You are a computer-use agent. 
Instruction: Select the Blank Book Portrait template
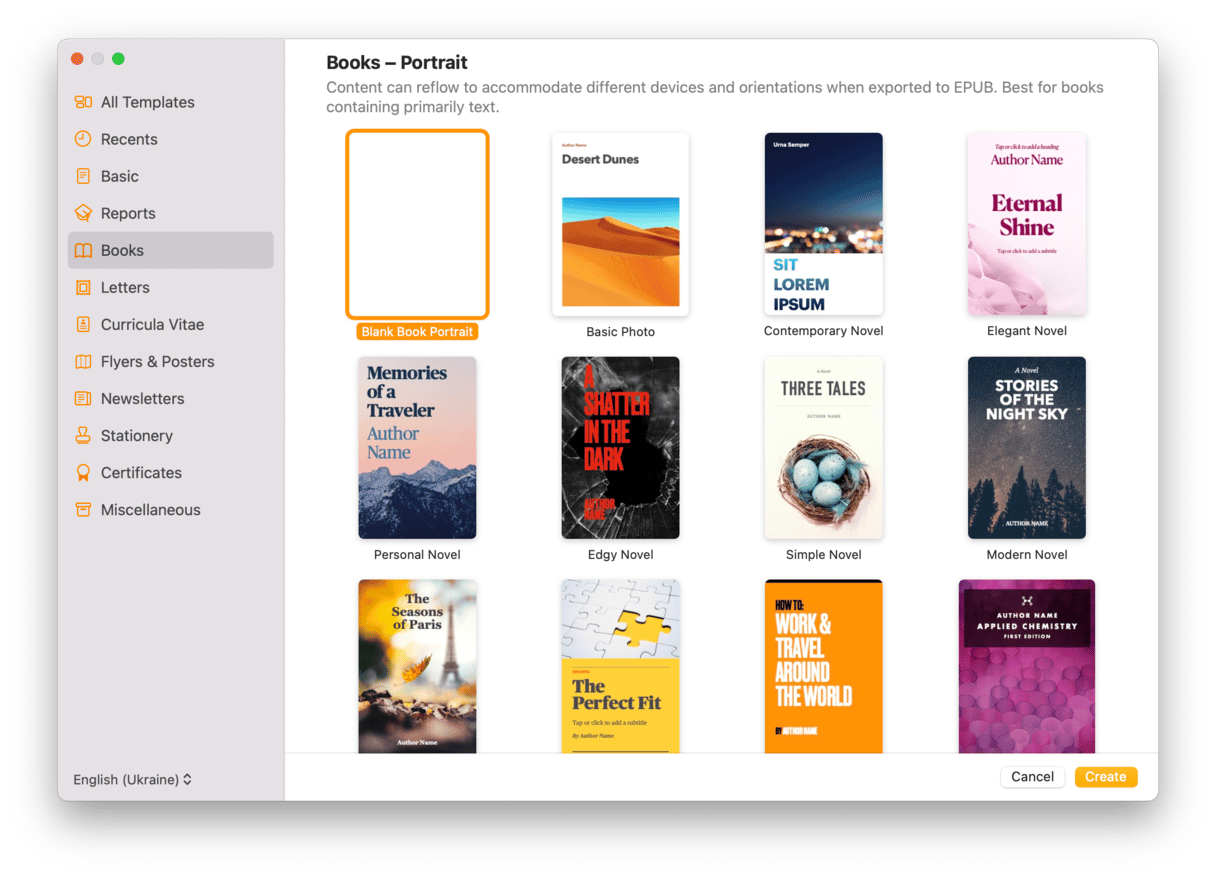click(x=417, y=224)
